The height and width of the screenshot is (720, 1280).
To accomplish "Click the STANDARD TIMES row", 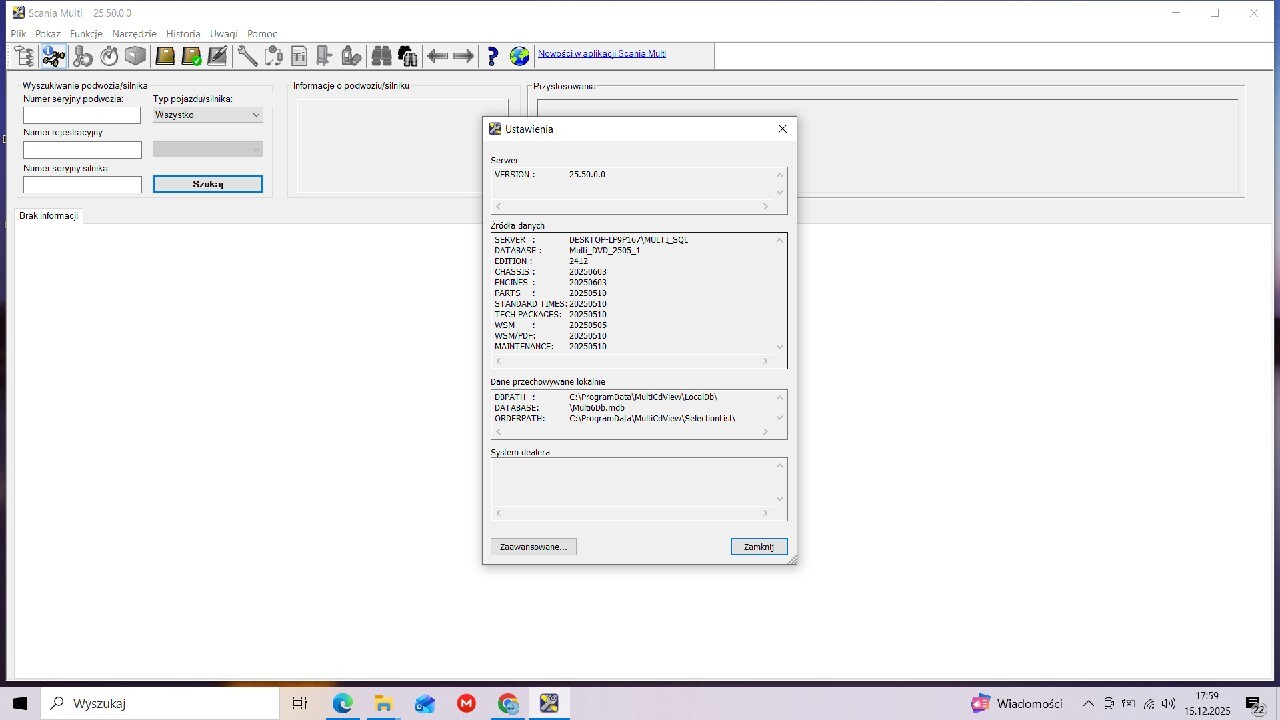I will 551,304.
